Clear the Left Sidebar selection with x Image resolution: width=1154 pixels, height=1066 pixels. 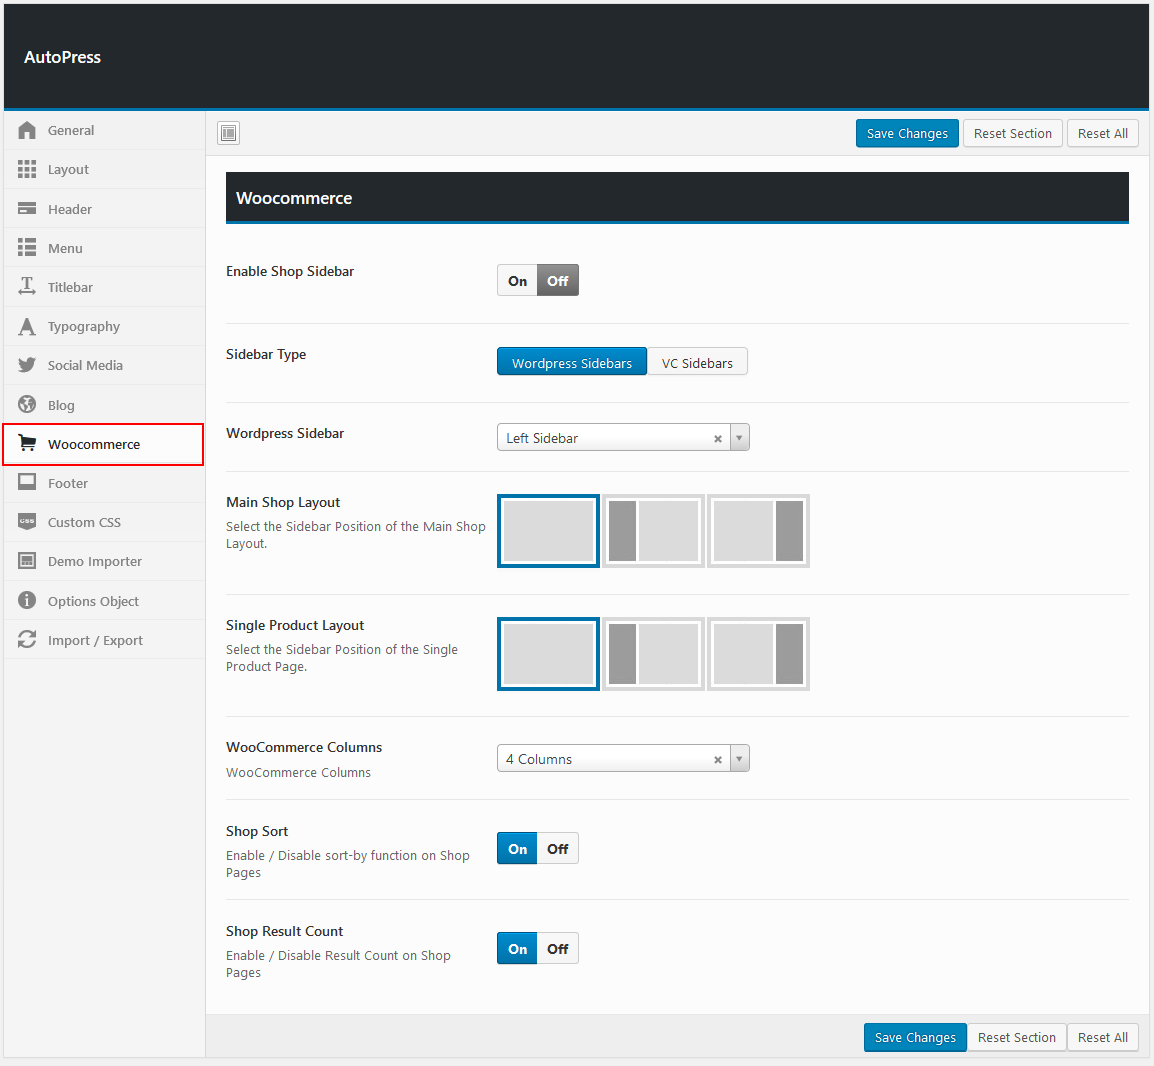pos(718,439)
